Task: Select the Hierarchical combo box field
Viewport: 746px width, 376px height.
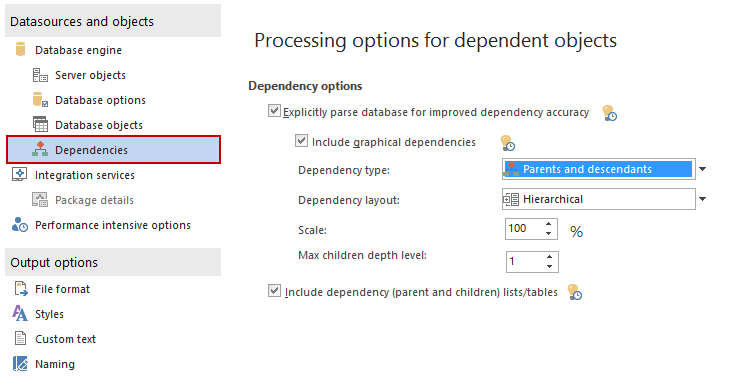Action: coord(599,199)
